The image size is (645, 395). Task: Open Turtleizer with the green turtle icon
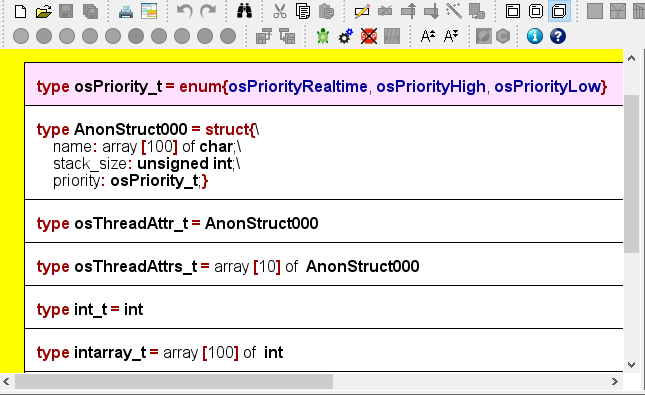click(x=323, y=37)
